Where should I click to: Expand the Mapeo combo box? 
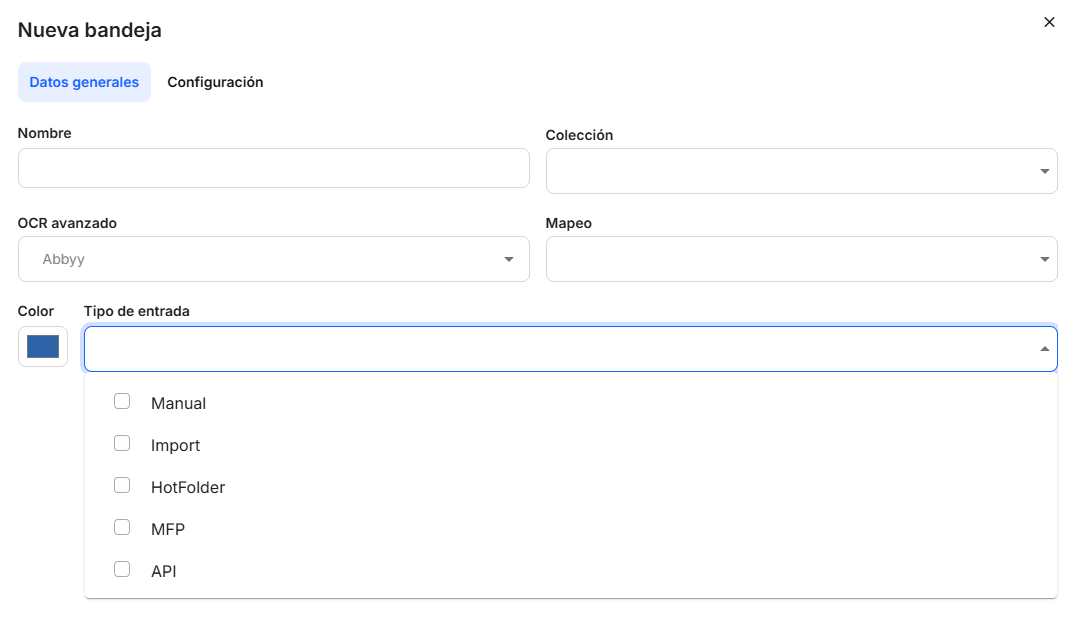tap(790, 259)
